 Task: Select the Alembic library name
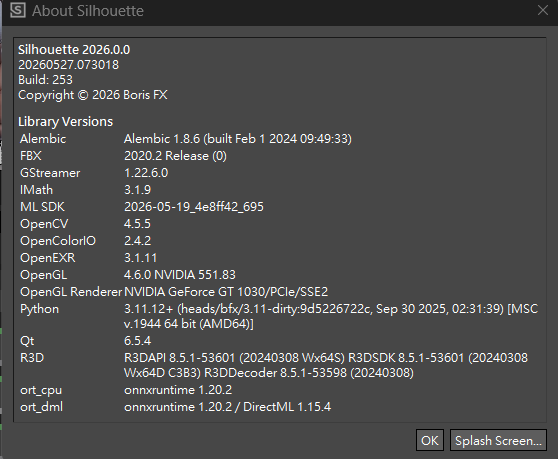(x=43, y=139)
